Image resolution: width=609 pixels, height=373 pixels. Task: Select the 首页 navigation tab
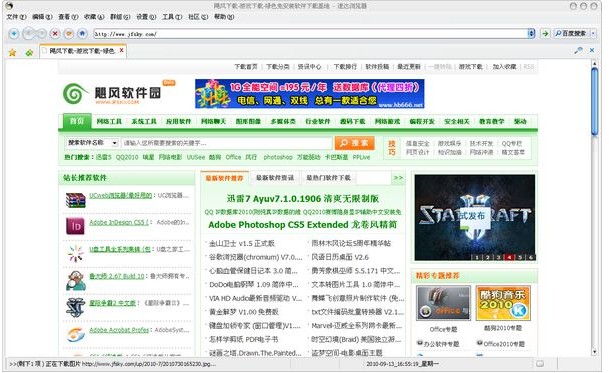(77, 121)
